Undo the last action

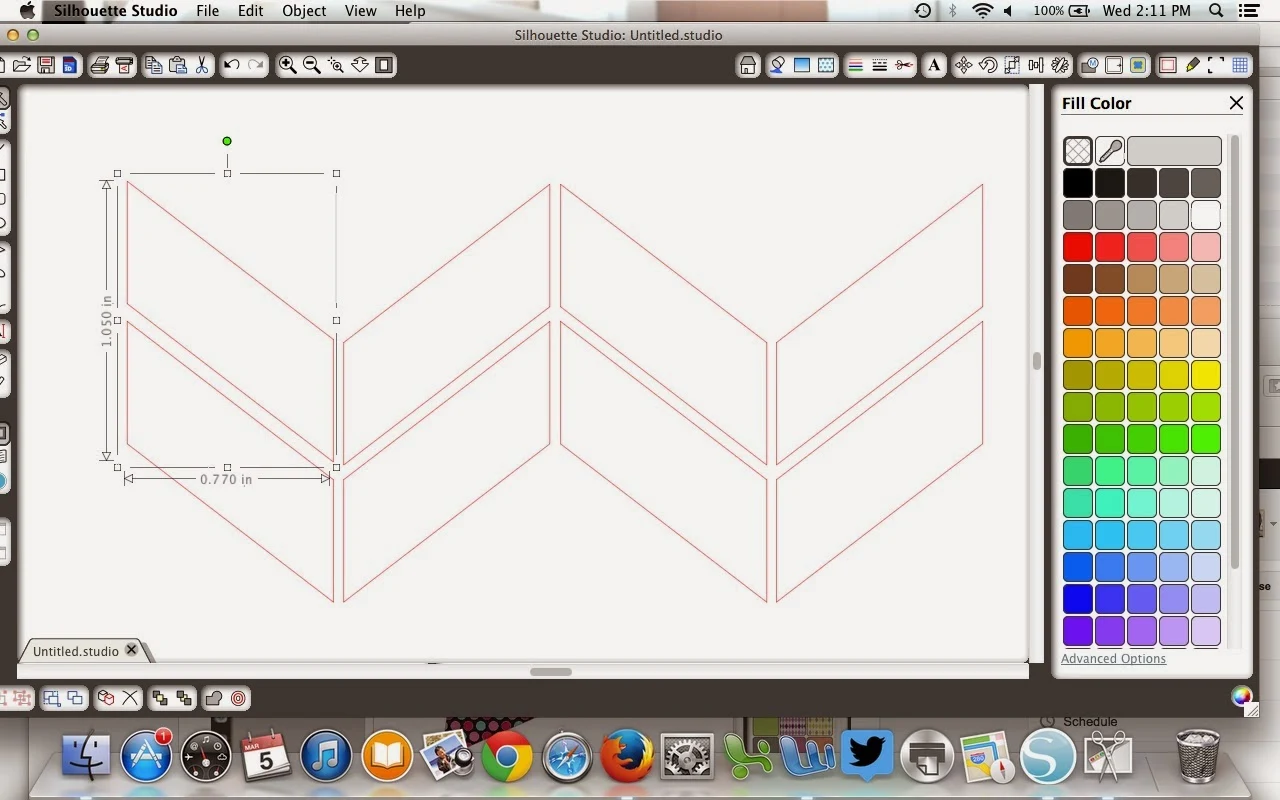coord(232,65)
